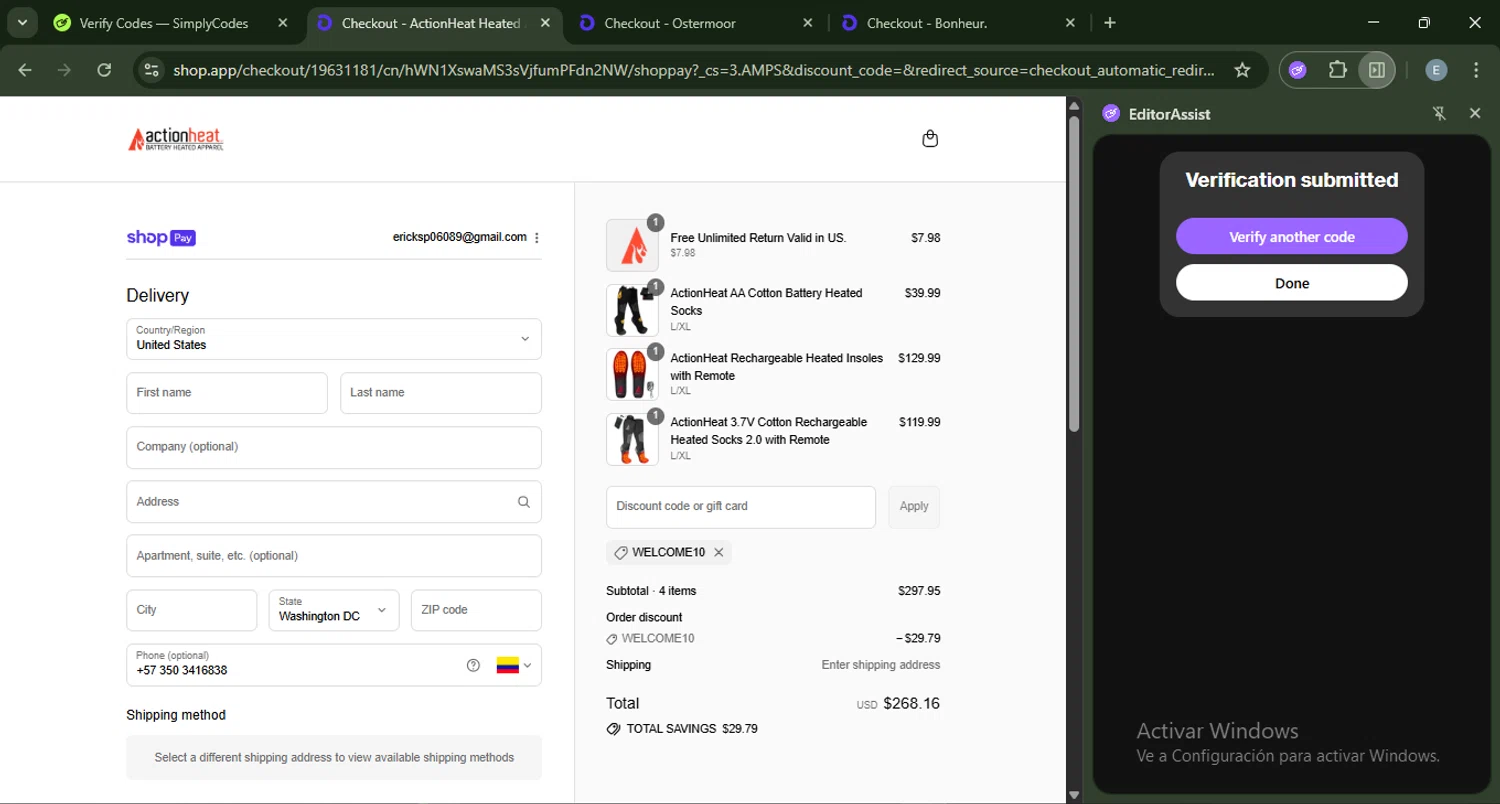Unpin the EditorAssist side panel
The width and height of the screenshot is (1500, 804).
coord(1439,114)
